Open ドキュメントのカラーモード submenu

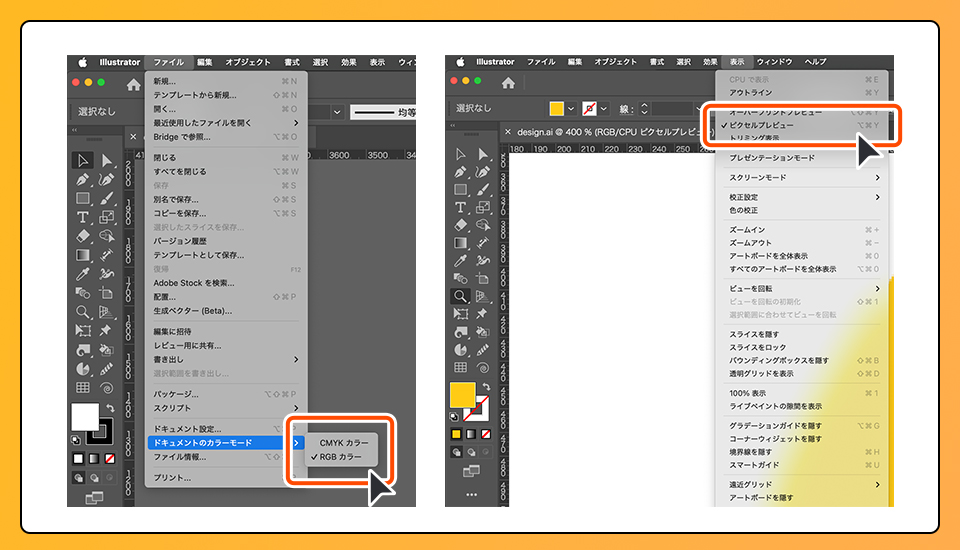pos(226,443)
